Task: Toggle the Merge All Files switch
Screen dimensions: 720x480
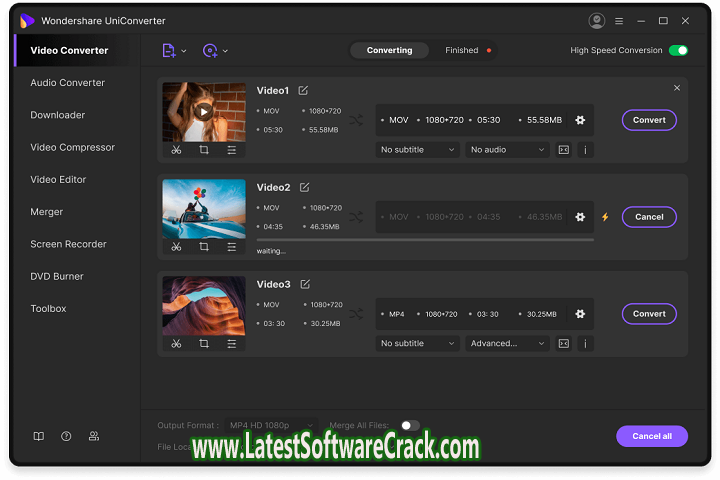Action: pos(410,425)
